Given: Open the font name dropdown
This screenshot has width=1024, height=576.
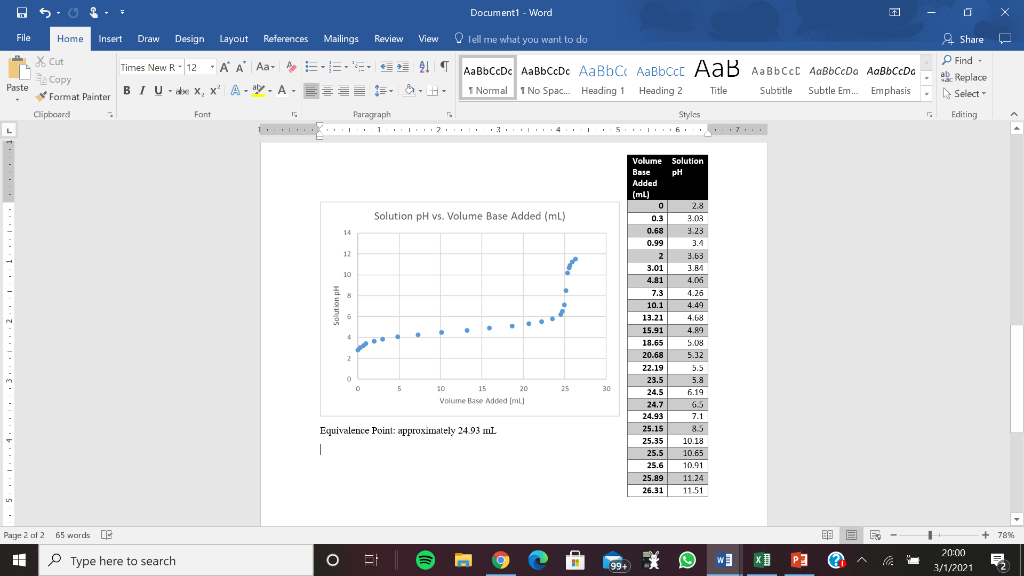Looking at the screenshot, I should 178,67.
